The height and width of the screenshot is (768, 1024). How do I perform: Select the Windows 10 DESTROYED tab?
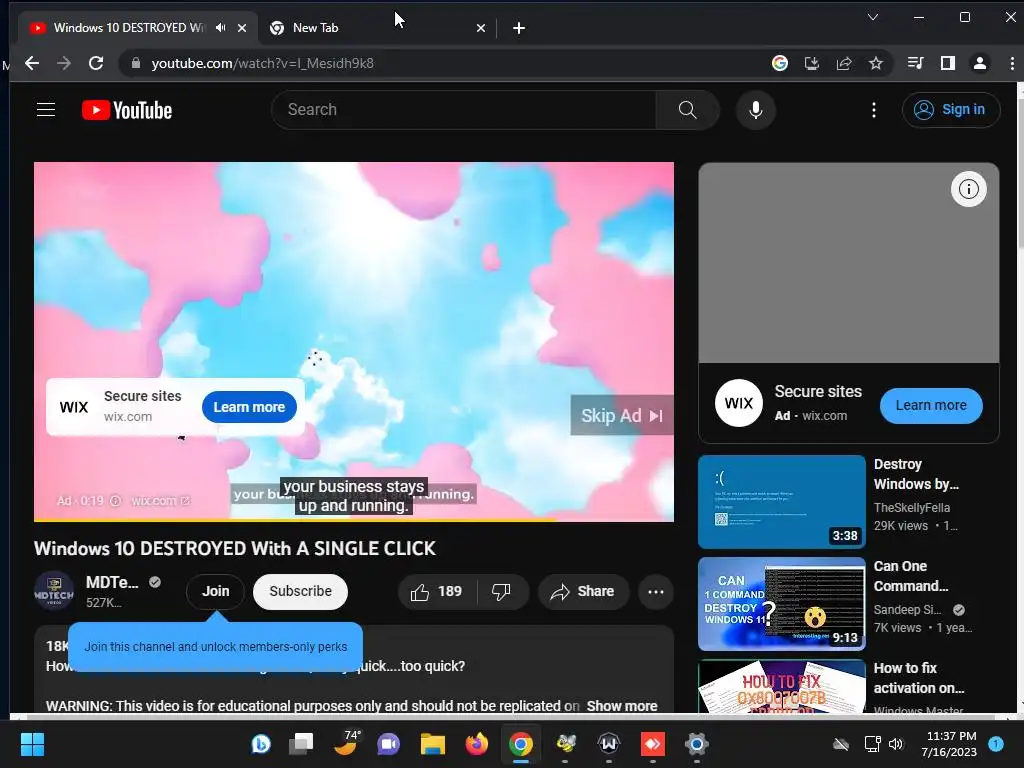[x=129, y=27]
